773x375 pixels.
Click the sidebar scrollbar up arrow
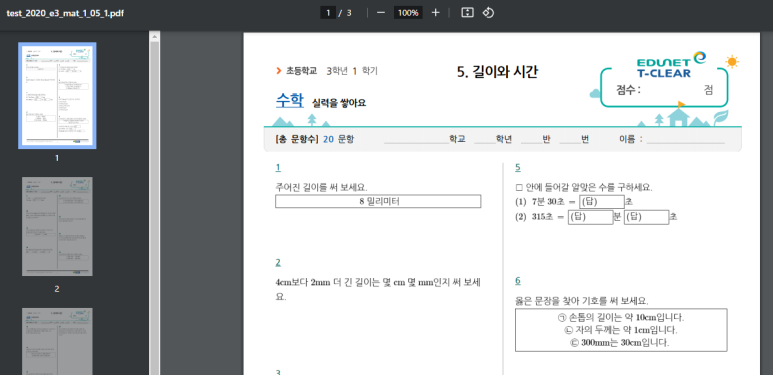(154, 36)
